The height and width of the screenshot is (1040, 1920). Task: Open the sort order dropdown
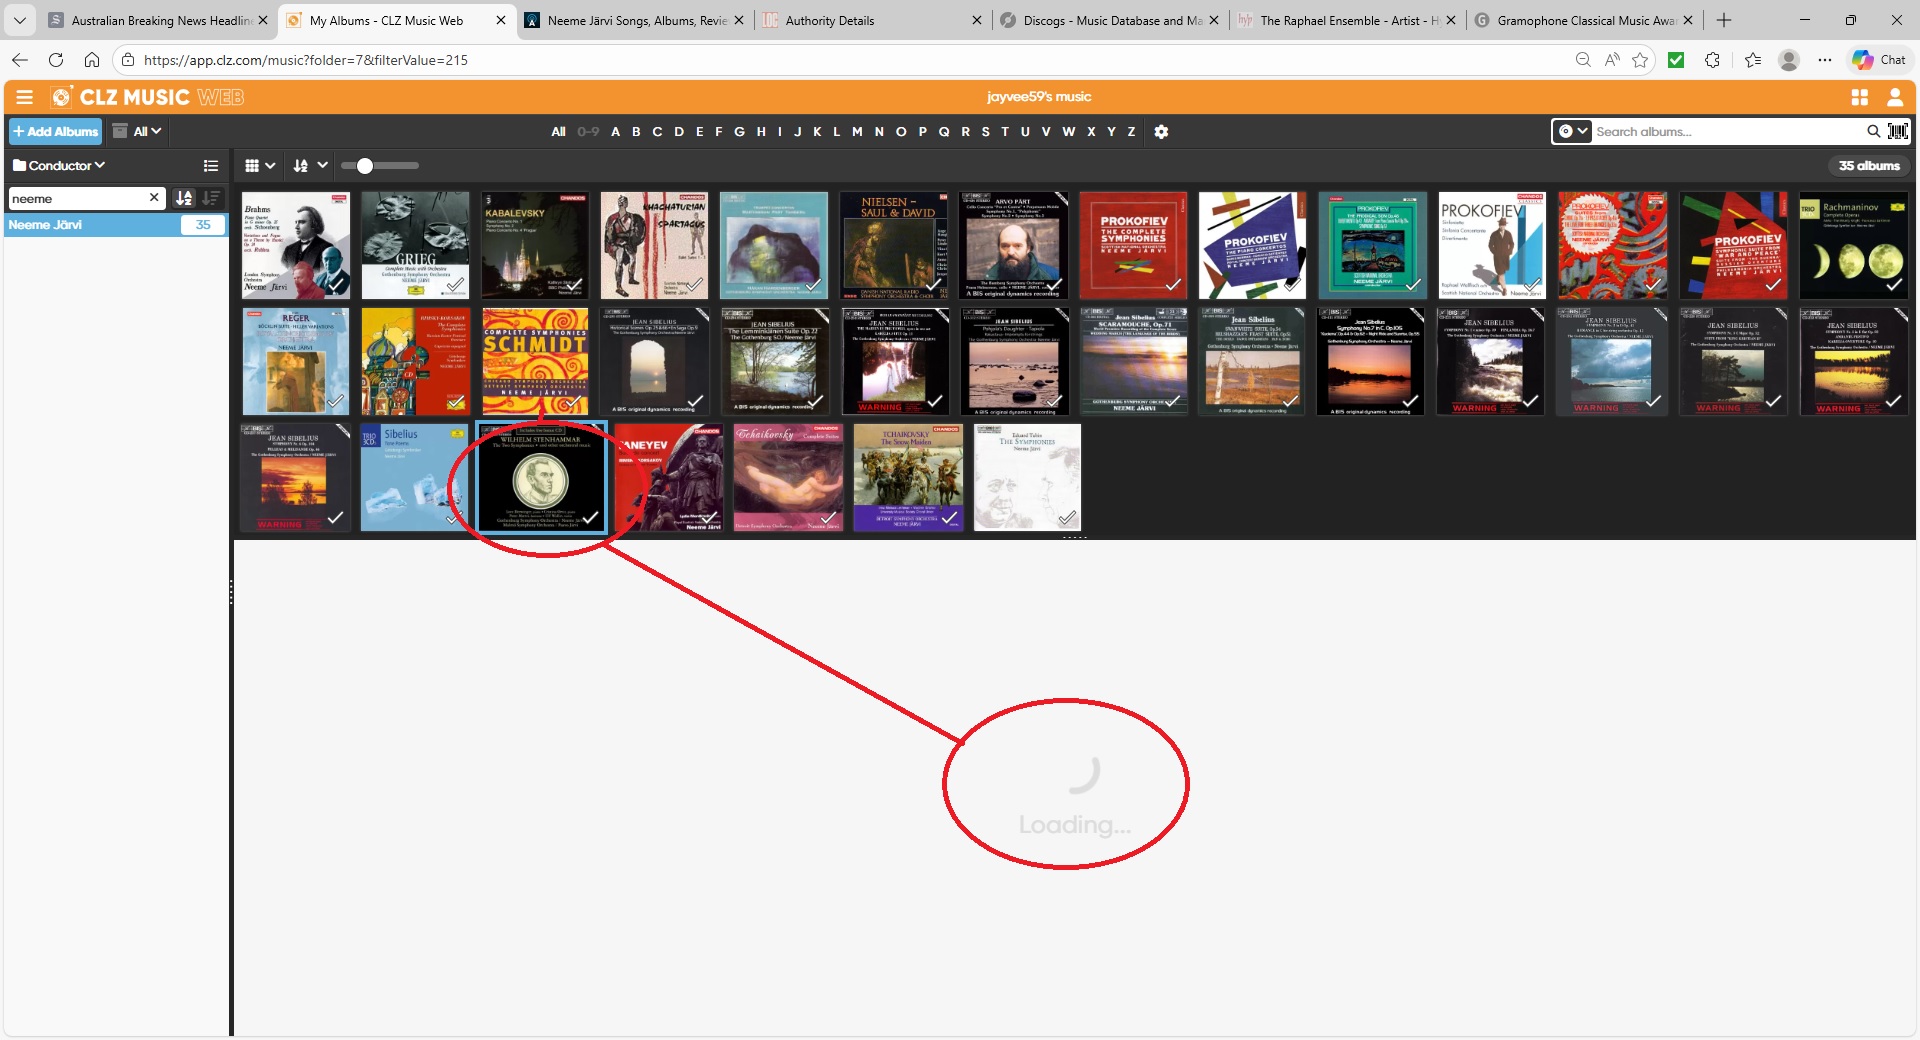(x=310, y=166)
